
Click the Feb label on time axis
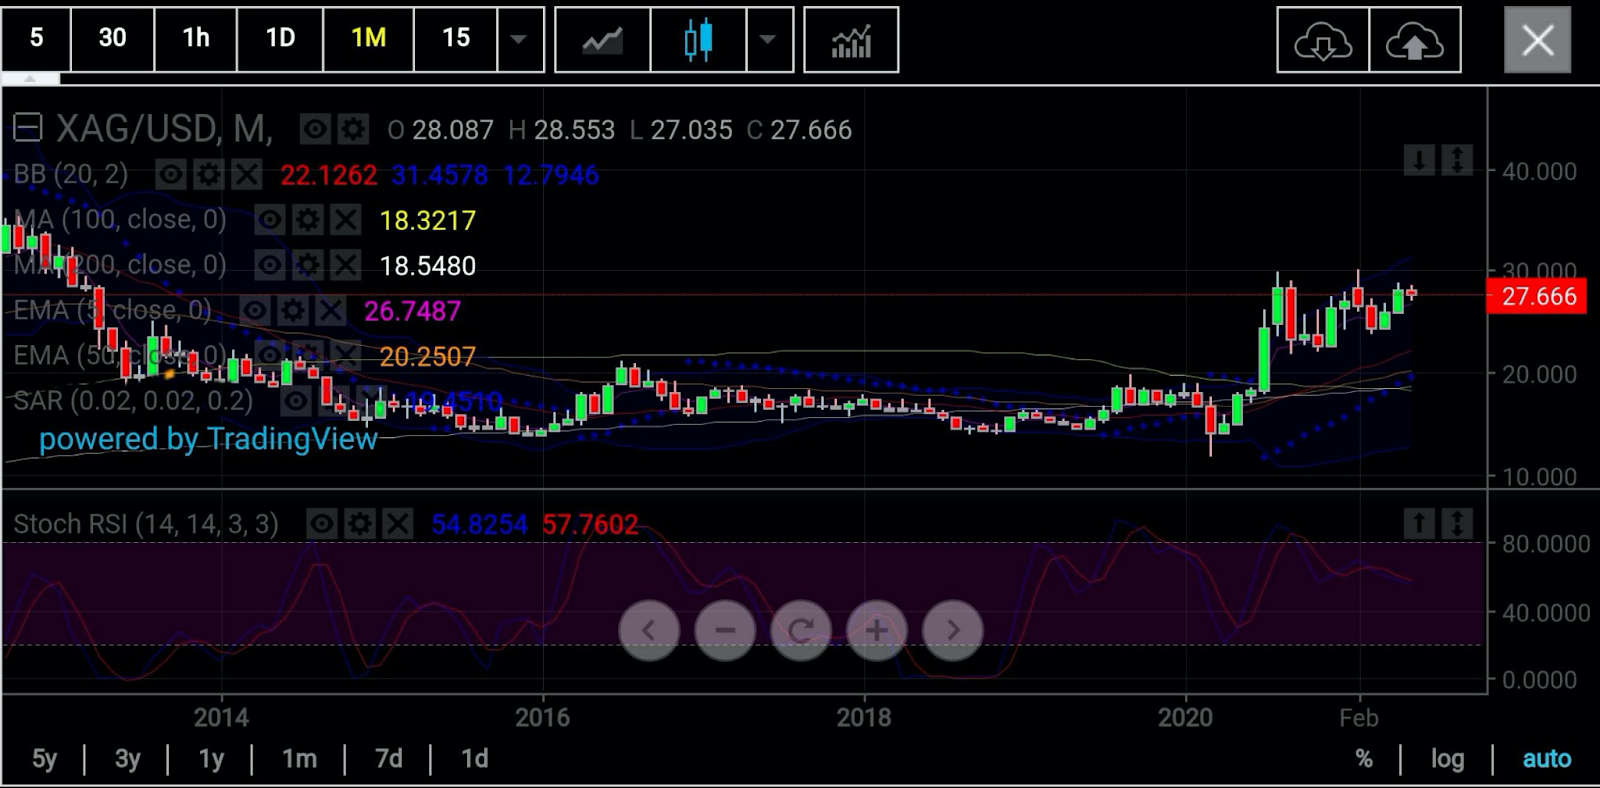pos(1358,718)
